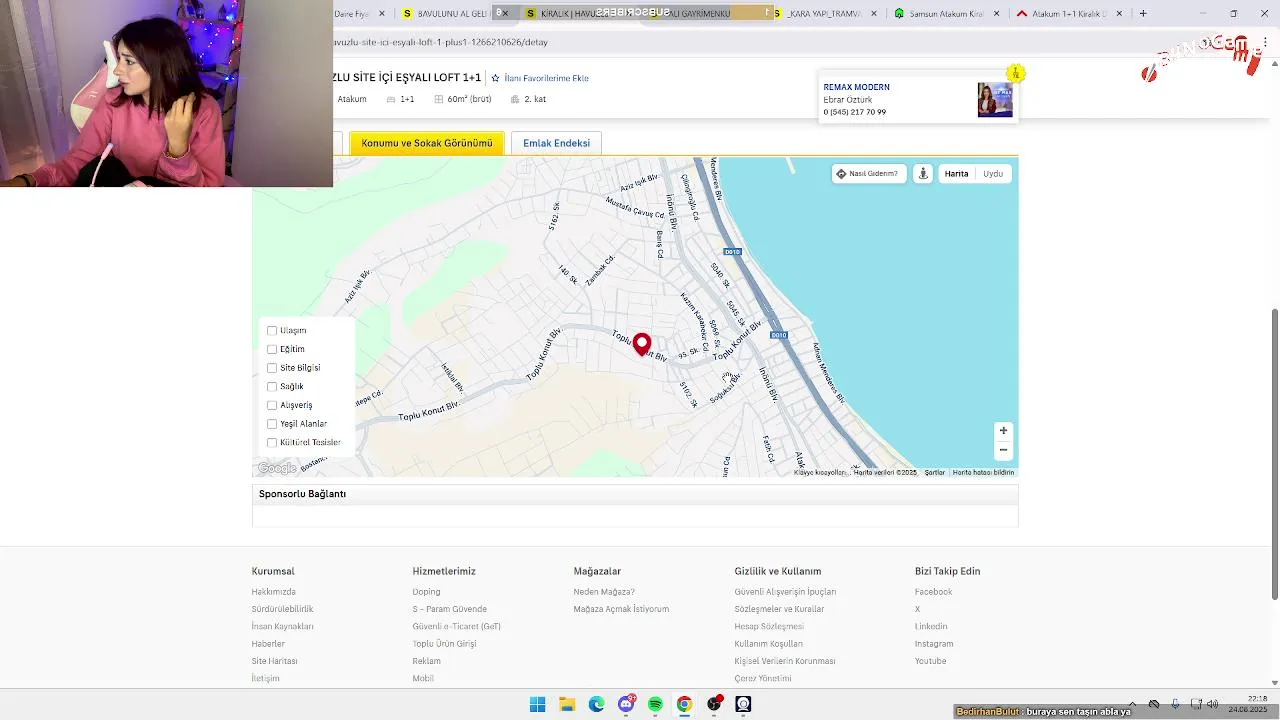Open Instagram footer link
Screen dimensions: 1280x720
pyautogui.click(x=934, y=644)
